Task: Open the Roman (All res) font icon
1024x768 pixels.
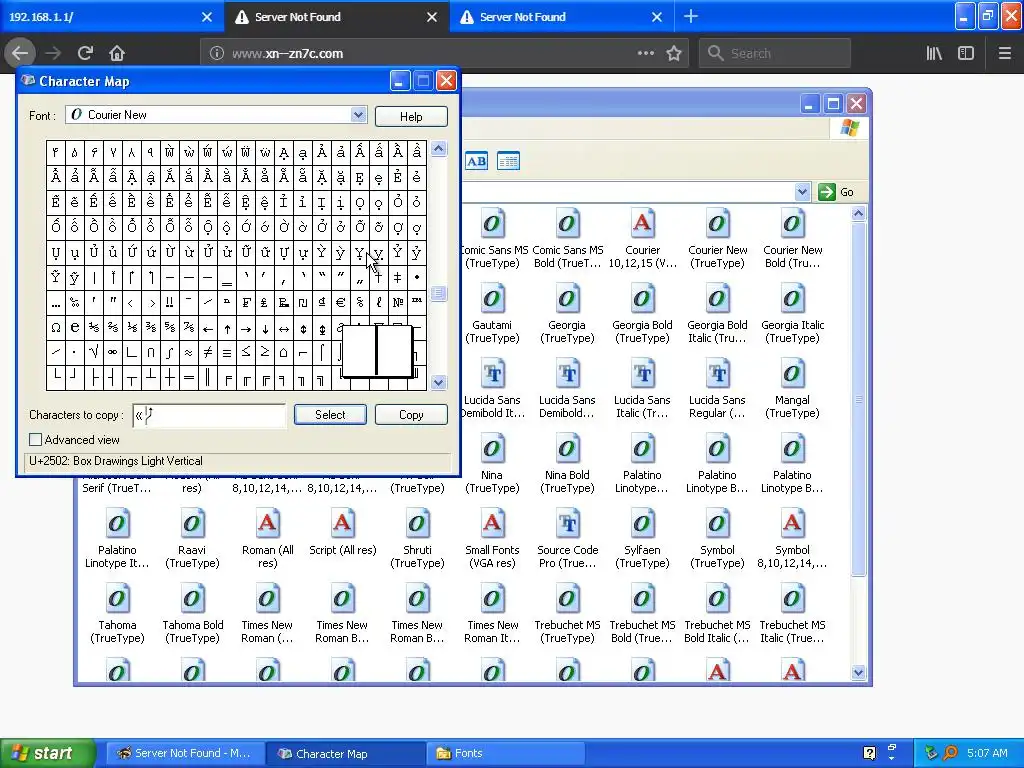Action: [267, 524]
